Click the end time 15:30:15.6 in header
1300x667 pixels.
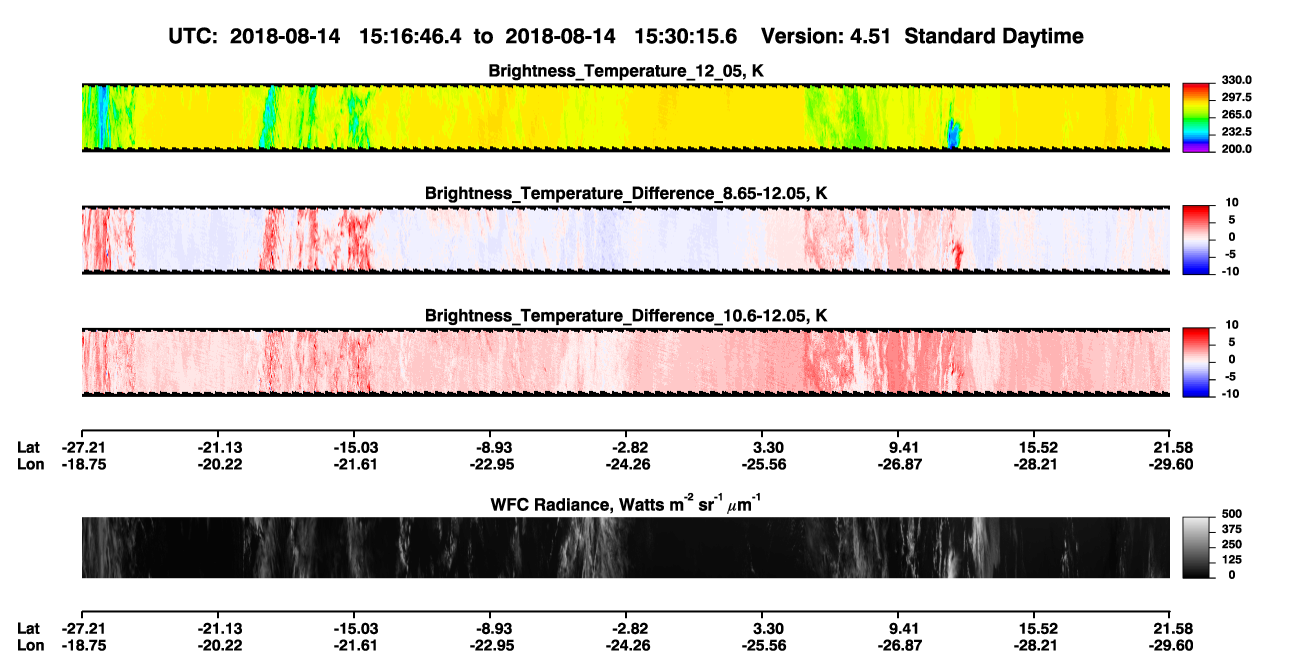point(686,36)
